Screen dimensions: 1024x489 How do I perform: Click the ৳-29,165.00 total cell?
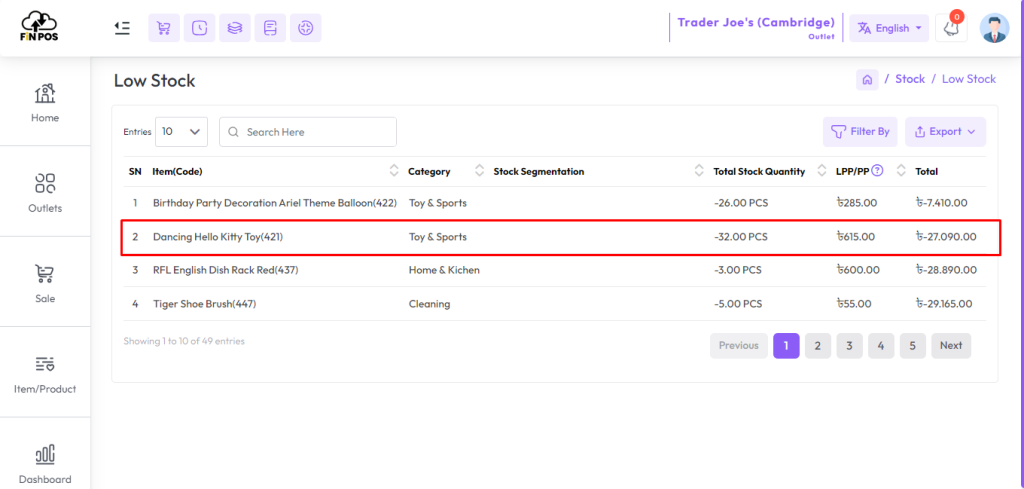point(944,304)
